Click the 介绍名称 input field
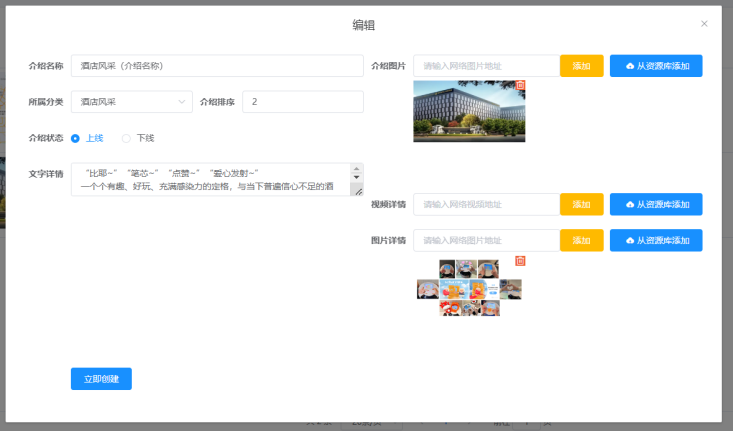Viewport: 733px width, 432px height. tap(217, 66)
